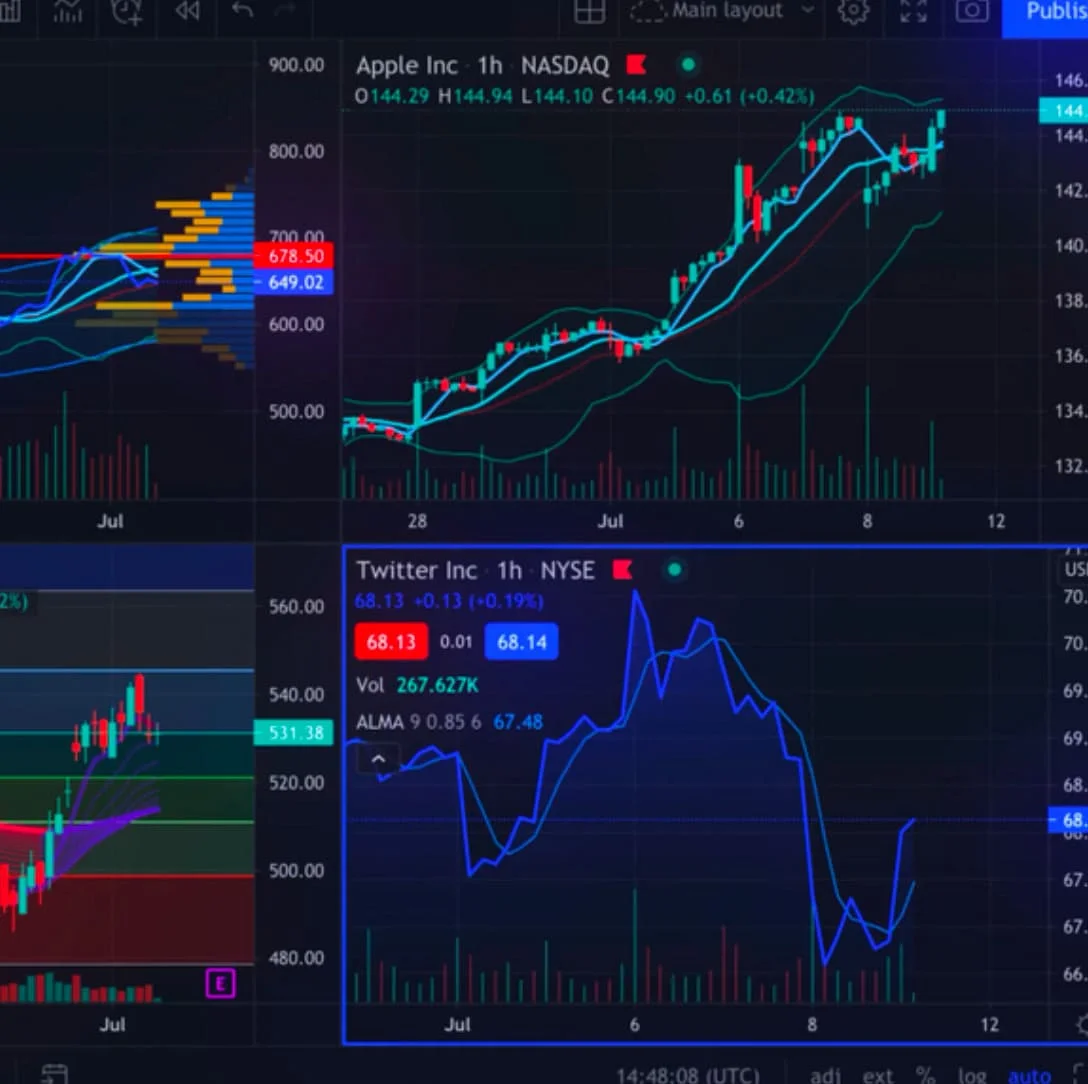Expand the Main layout dropdown arrow

807,10
